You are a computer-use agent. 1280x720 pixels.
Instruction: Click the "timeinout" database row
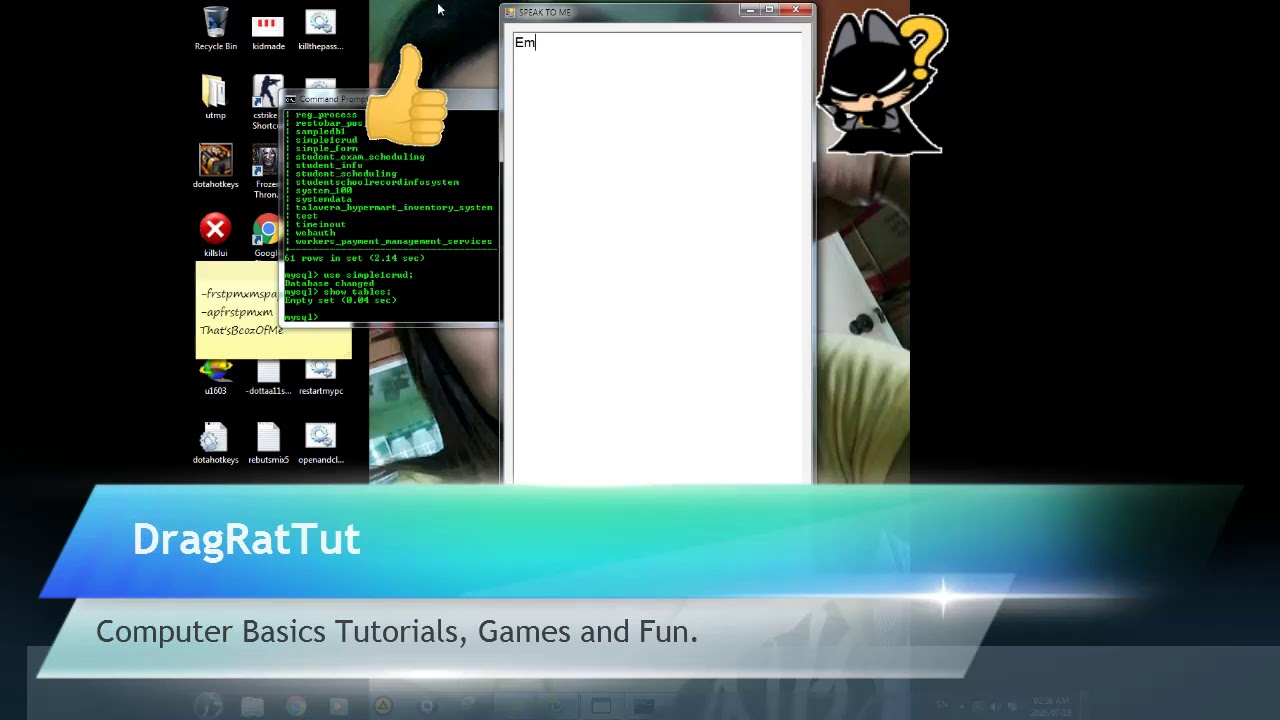(x=320, y=224)
